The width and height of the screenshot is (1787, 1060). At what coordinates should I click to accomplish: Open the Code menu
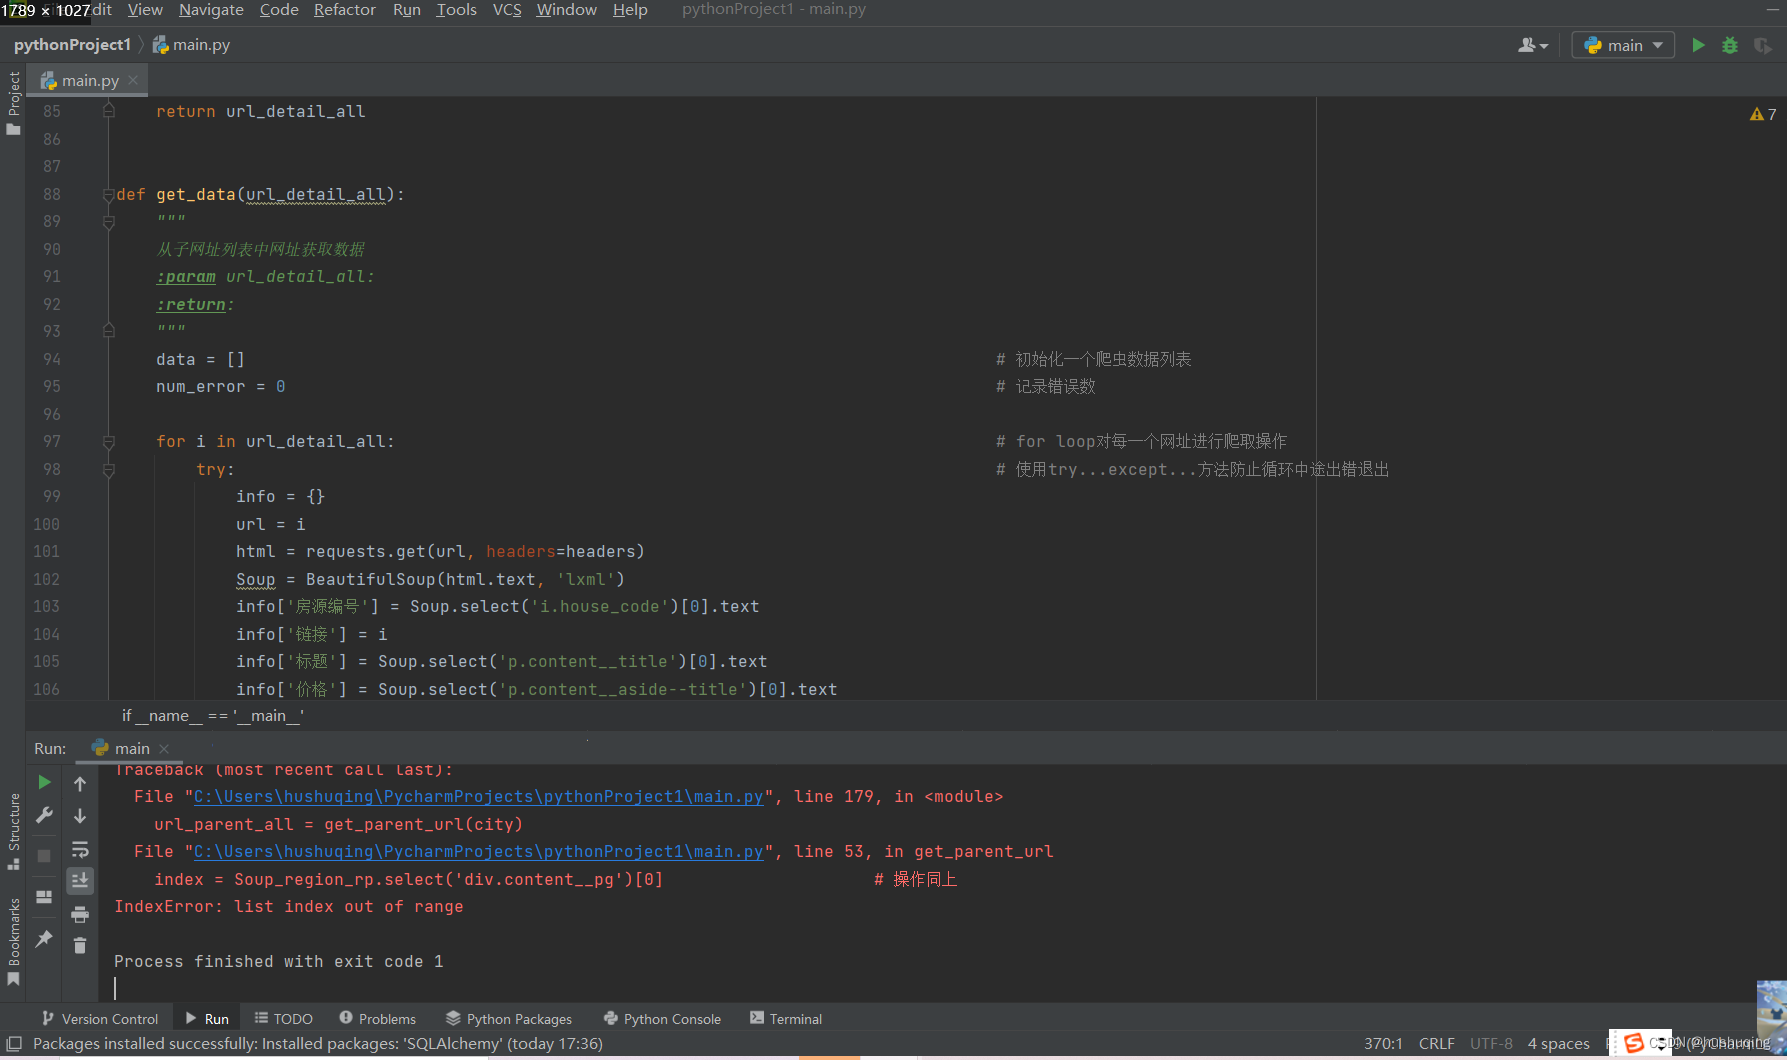pyautogui.click(x=279, y=10)
